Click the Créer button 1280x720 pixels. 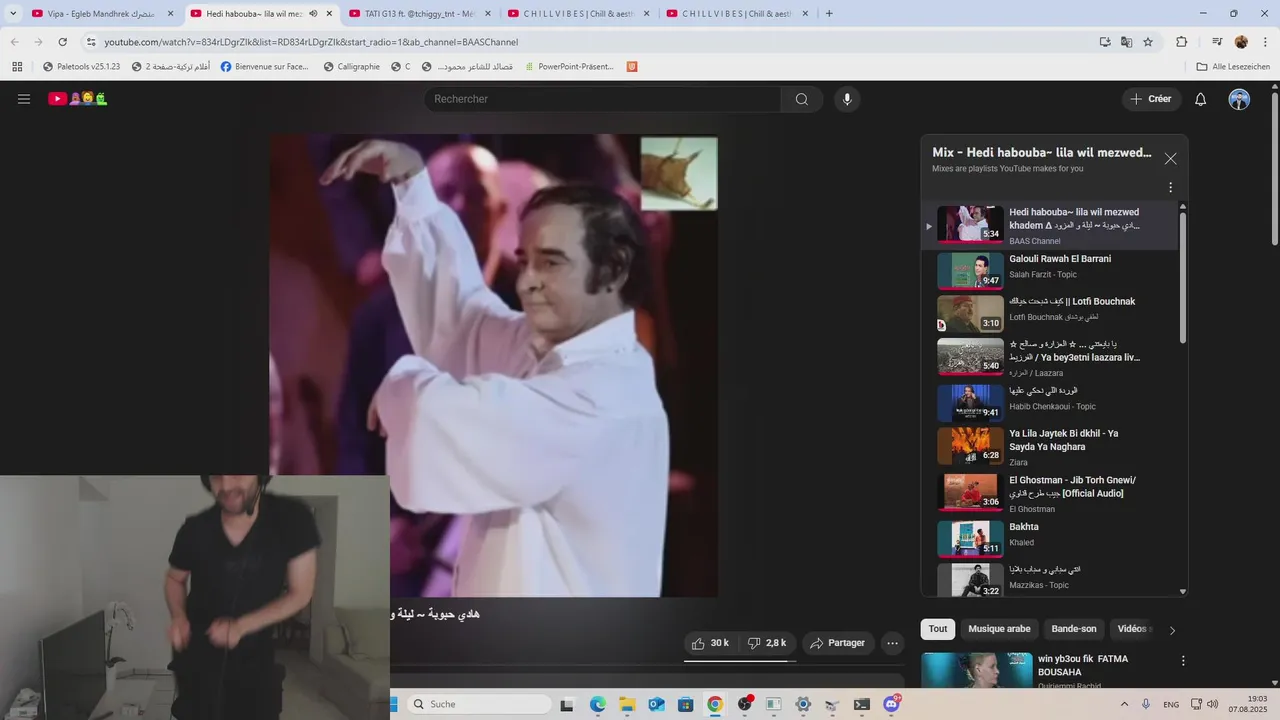(x=1151, y=99)
